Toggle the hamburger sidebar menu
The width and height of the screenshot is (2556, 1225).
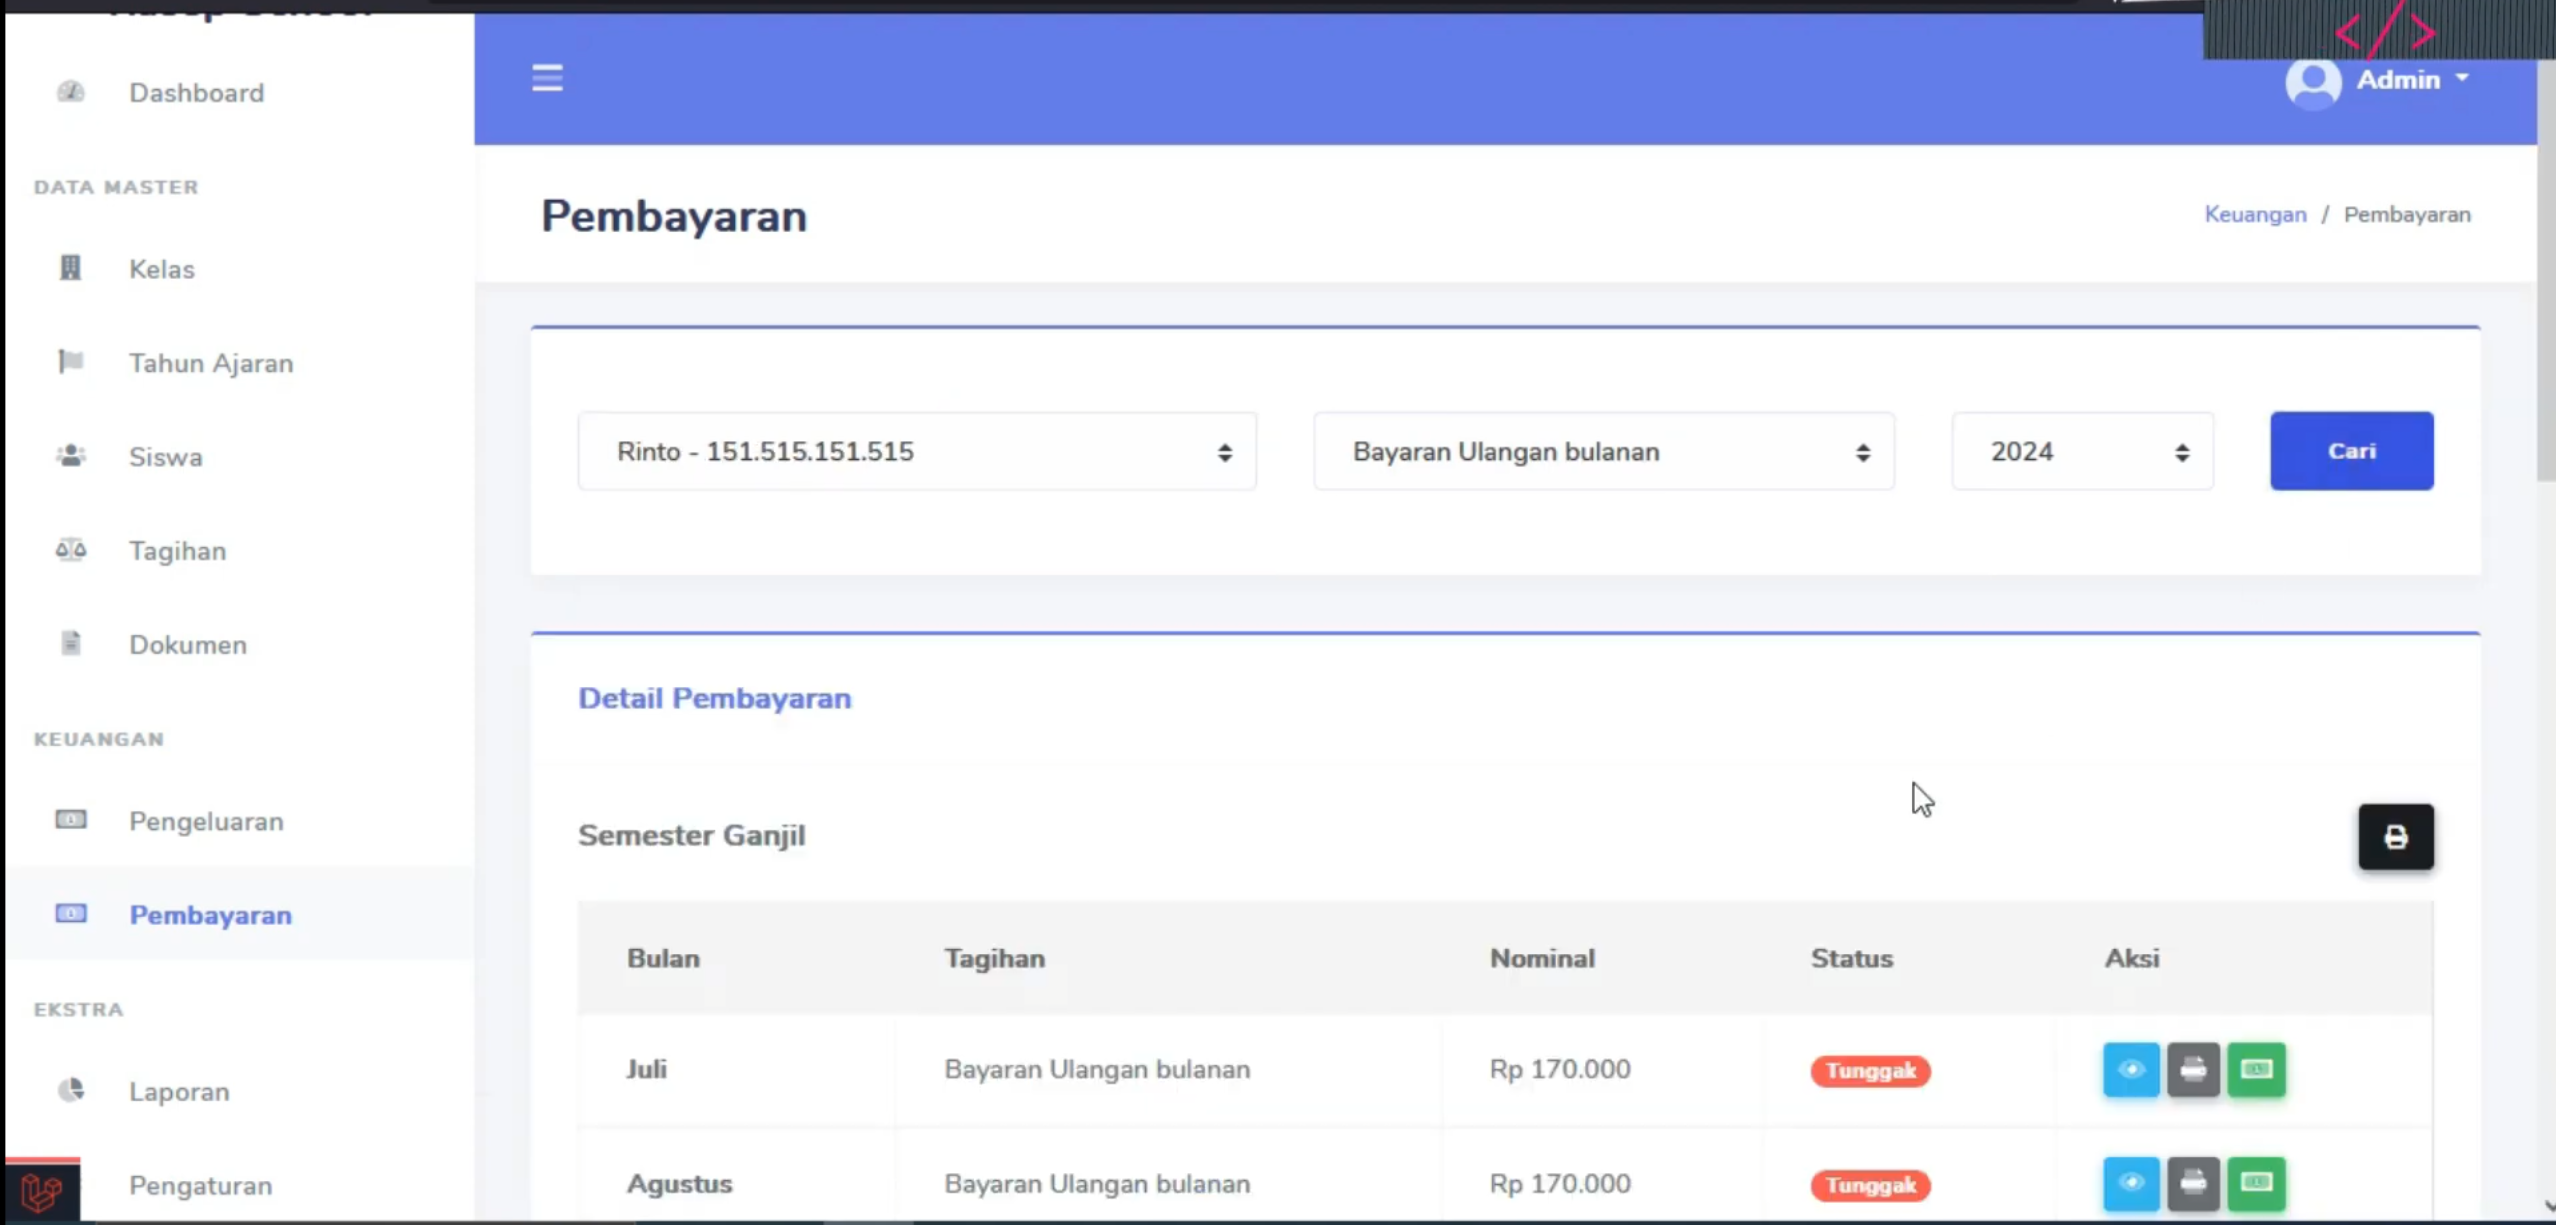click(547, 78)
